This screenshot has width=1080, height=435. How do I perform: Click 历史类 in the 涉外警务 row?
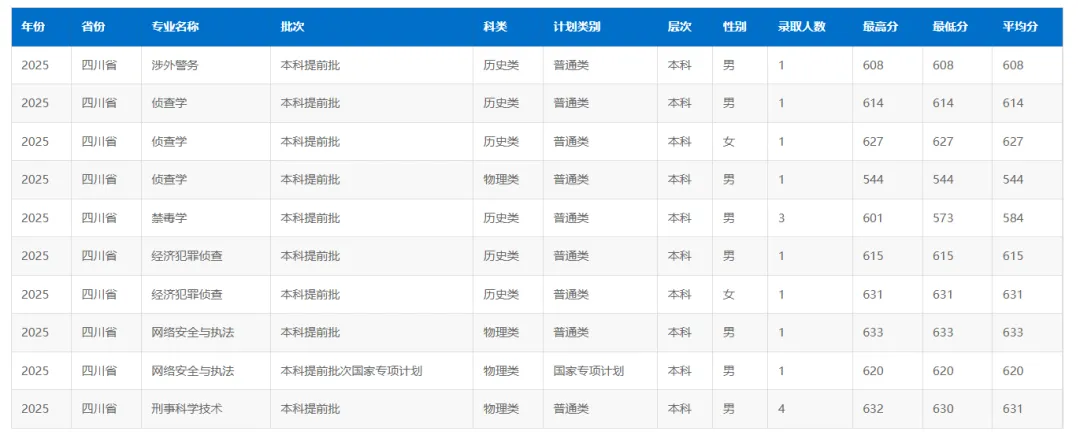tap(501, 65)
